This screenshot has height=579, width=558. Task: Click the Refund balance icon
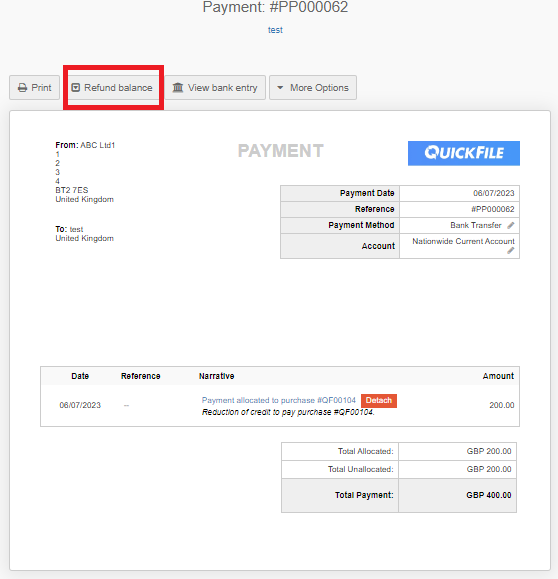click(76, 88)
